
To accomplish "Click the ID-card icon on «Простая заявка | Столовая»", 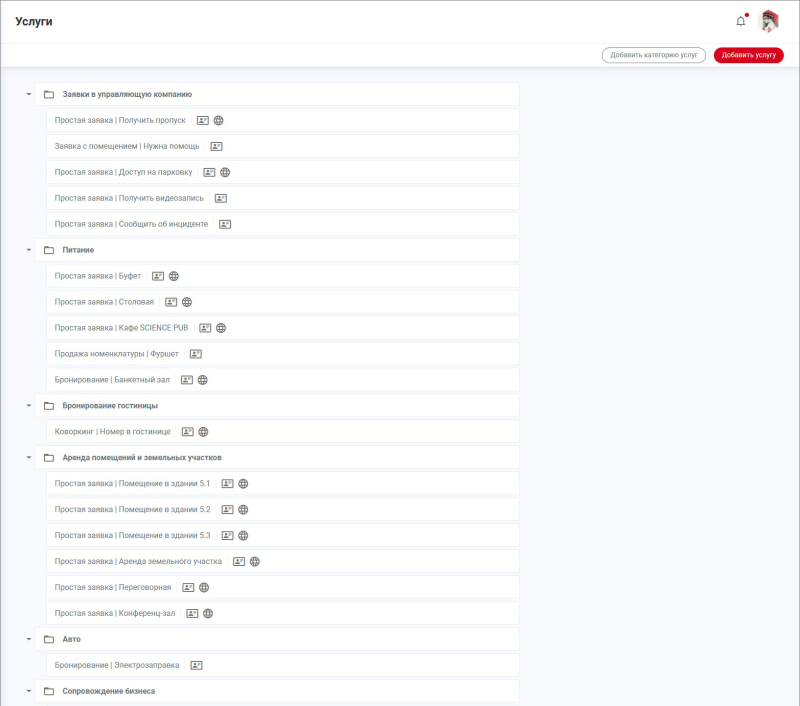I will pyautogui.click(x=170, y=301).
